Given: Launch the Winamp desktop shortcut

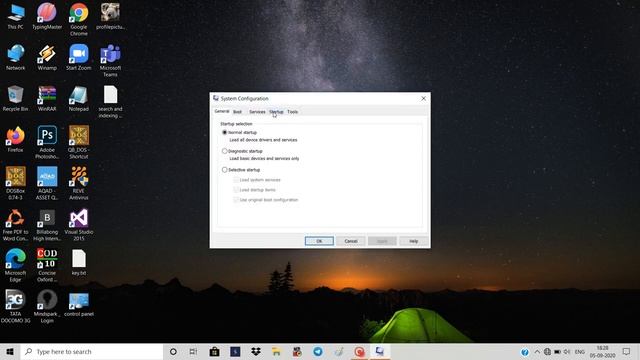Looking at the screenshot, I should [x=47, y=57].
